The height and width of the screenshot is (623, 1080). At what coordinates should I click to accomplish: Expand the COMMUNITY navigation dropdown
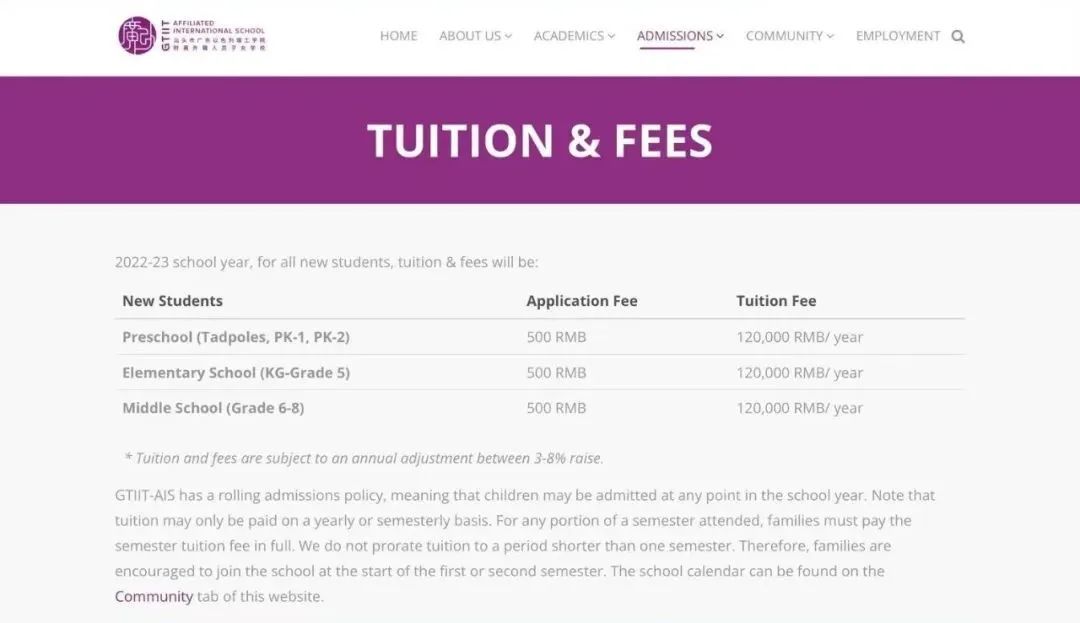[x=790, y=36]
